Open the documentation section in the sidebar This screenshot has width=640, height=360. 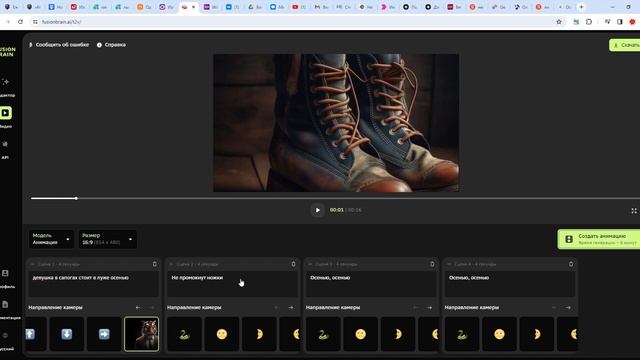[x=6, y=309]
